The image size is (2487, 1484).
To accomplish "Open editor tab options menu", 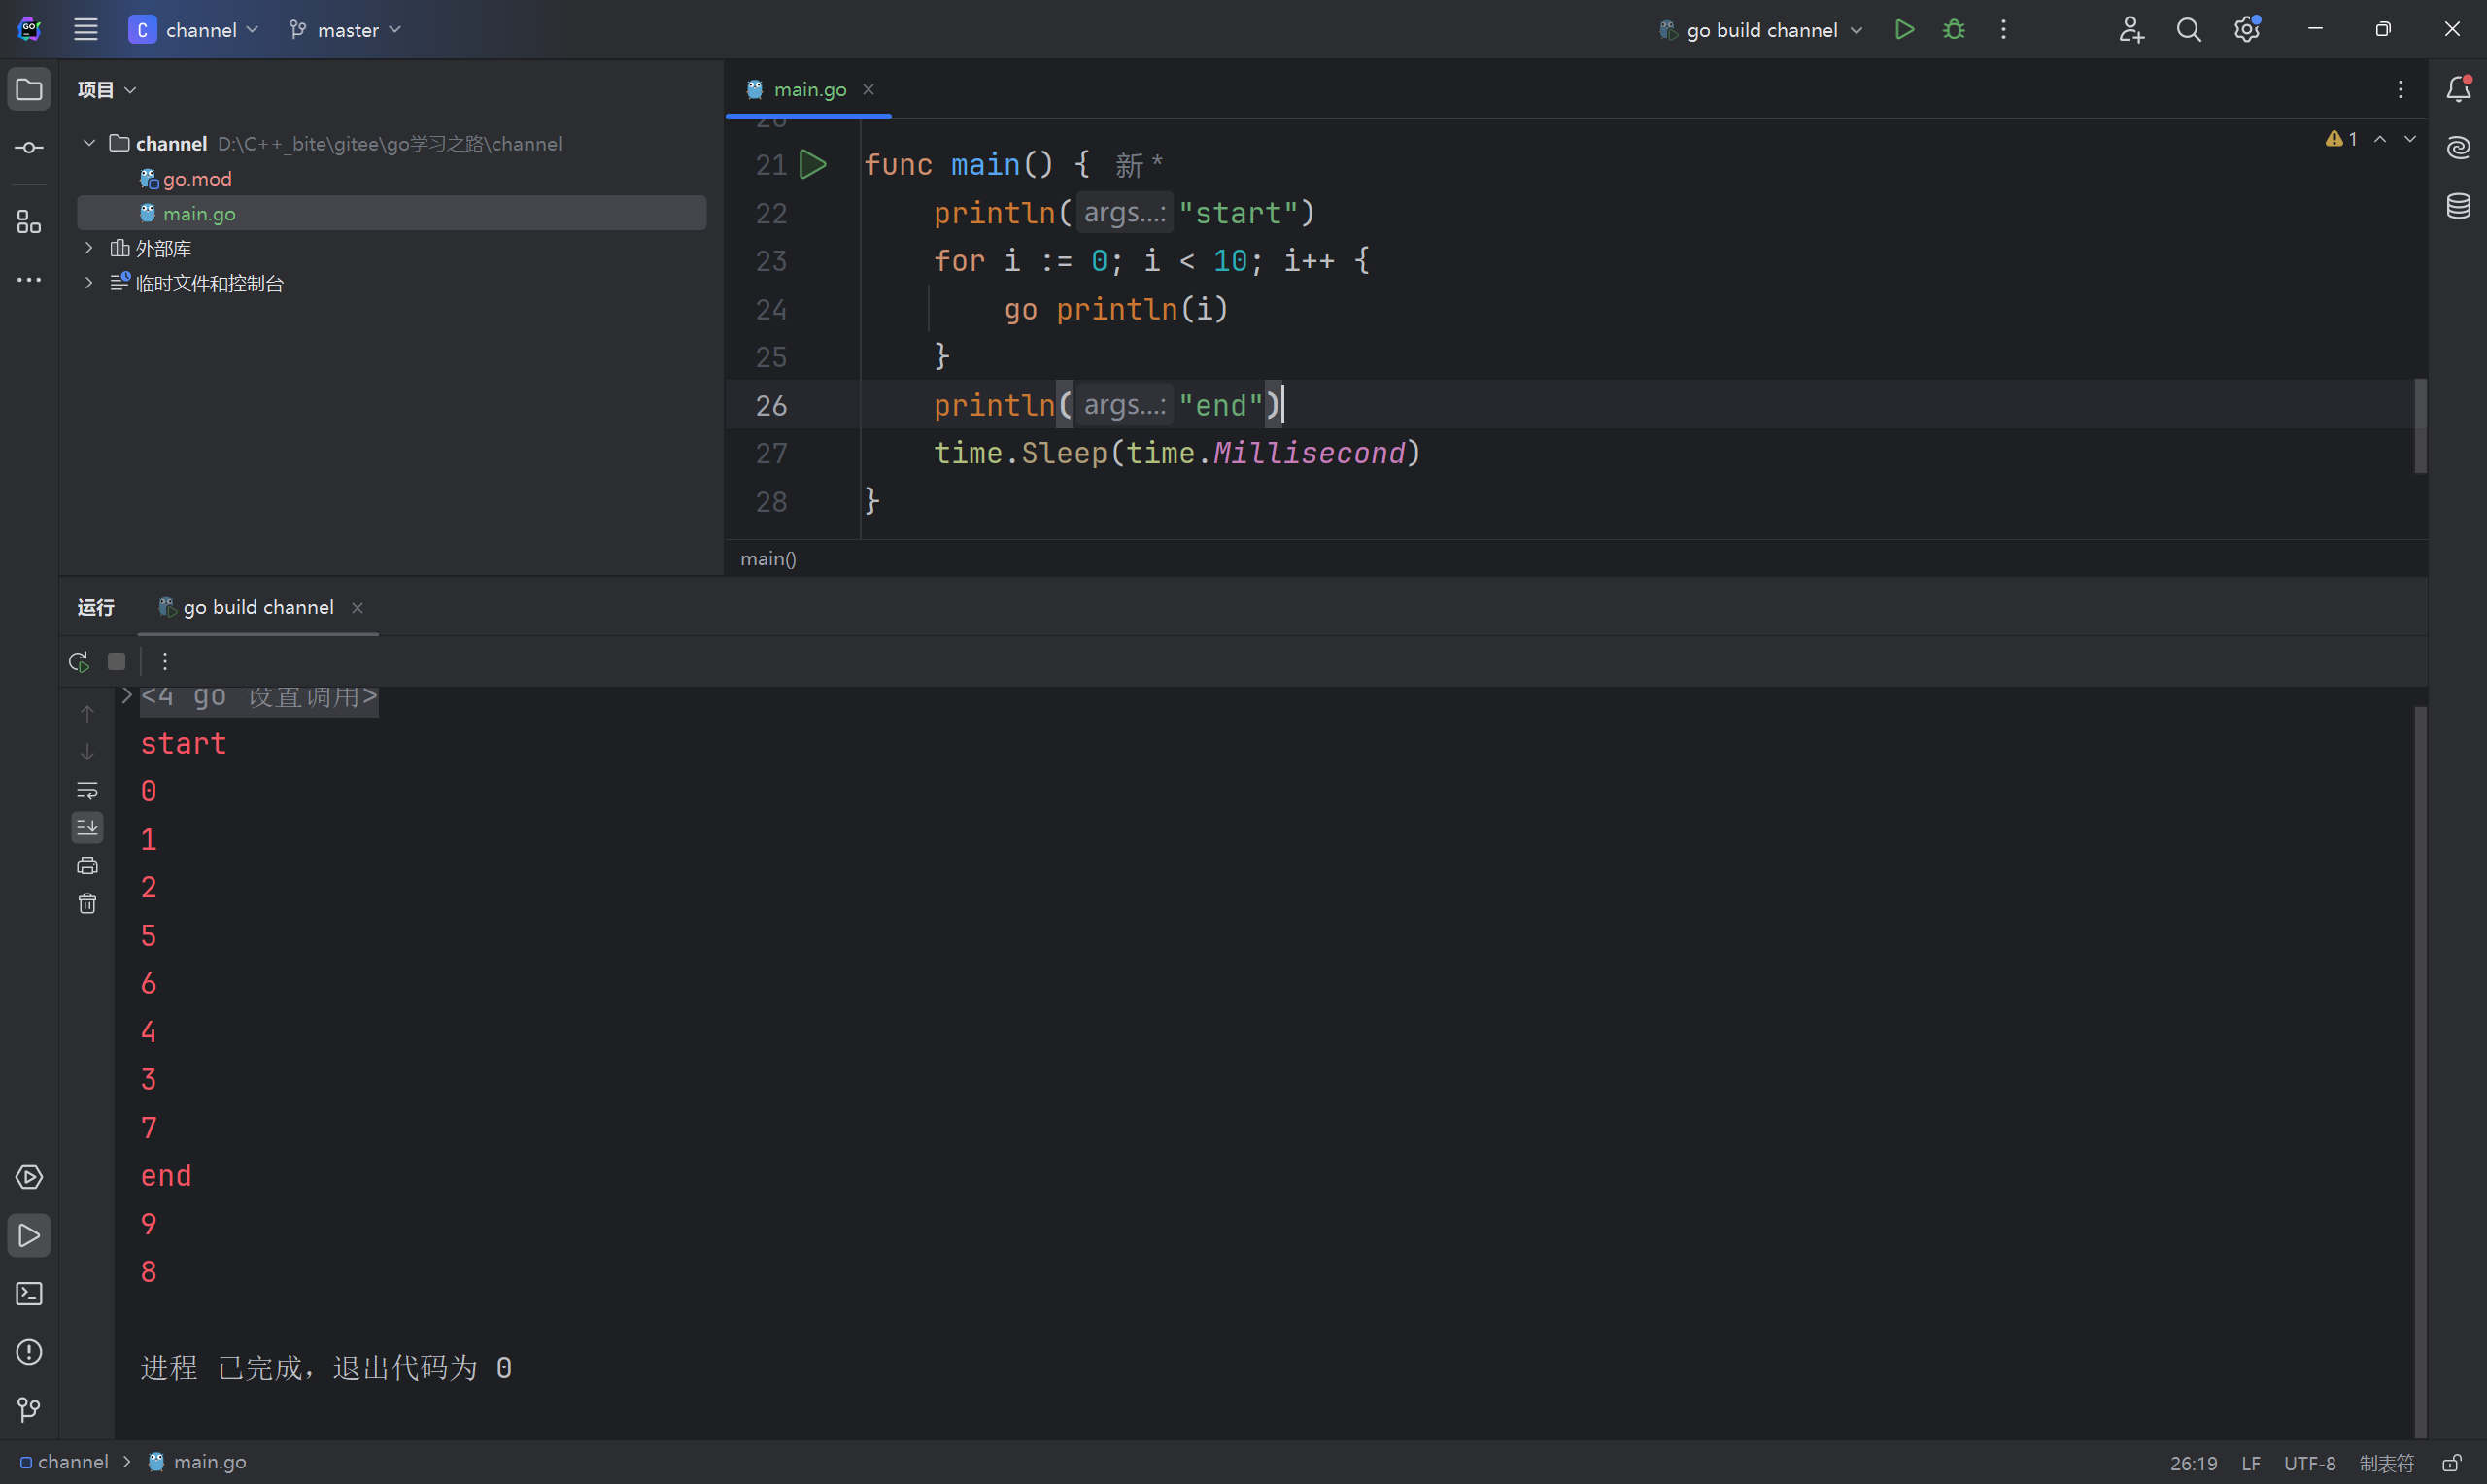I will 2400,90.
